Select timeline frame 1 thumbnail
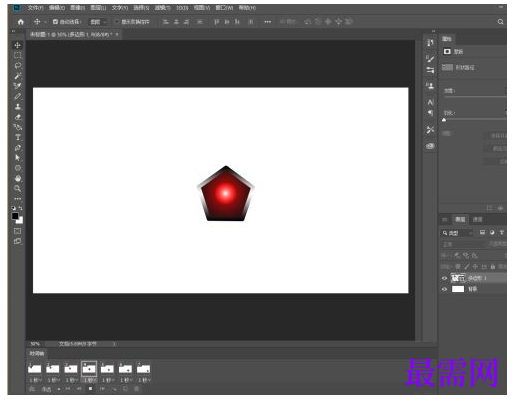This screenshot has height=404, width=517. coord(35,369)
